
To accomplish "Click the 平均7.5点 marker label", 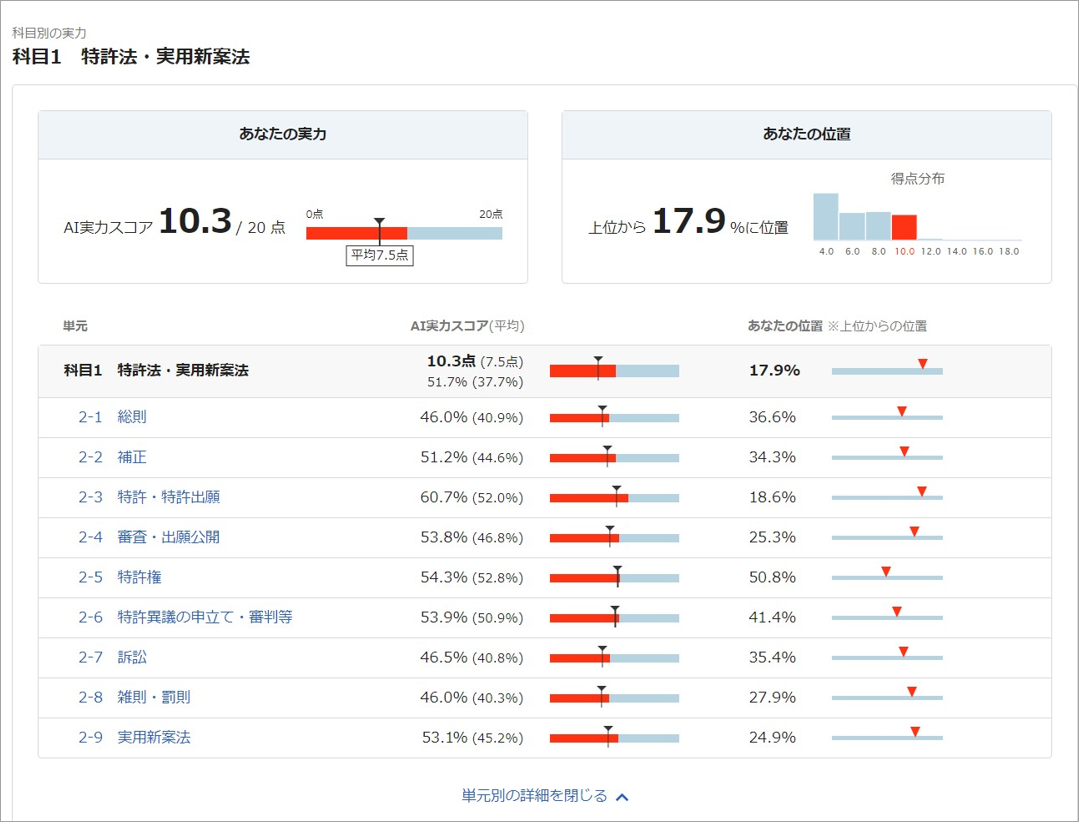I will click(x=380, y=255).
